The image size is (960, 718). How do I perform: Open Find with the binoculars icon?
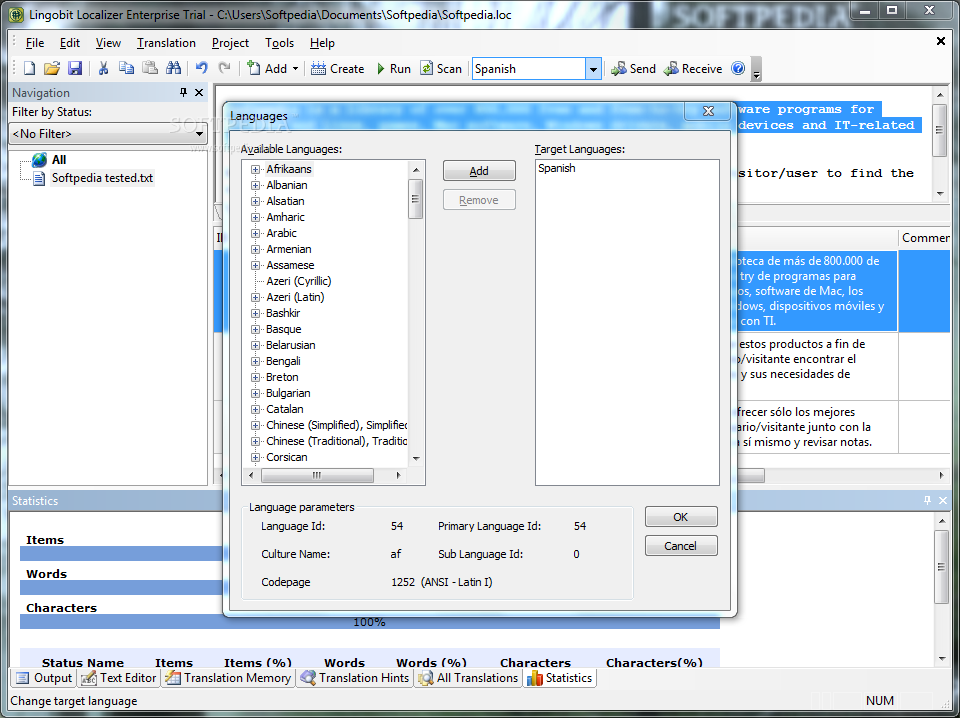pyautogui.click(x=173, y=69)
